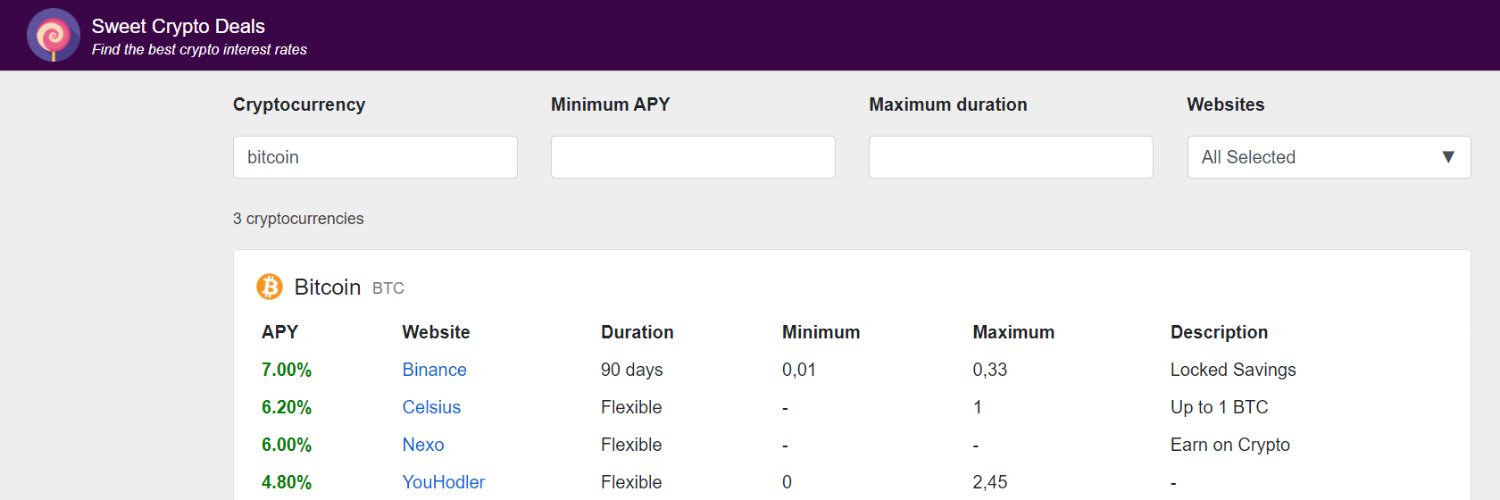Click the orange Bitcoin coin icon

coord(269,287)
